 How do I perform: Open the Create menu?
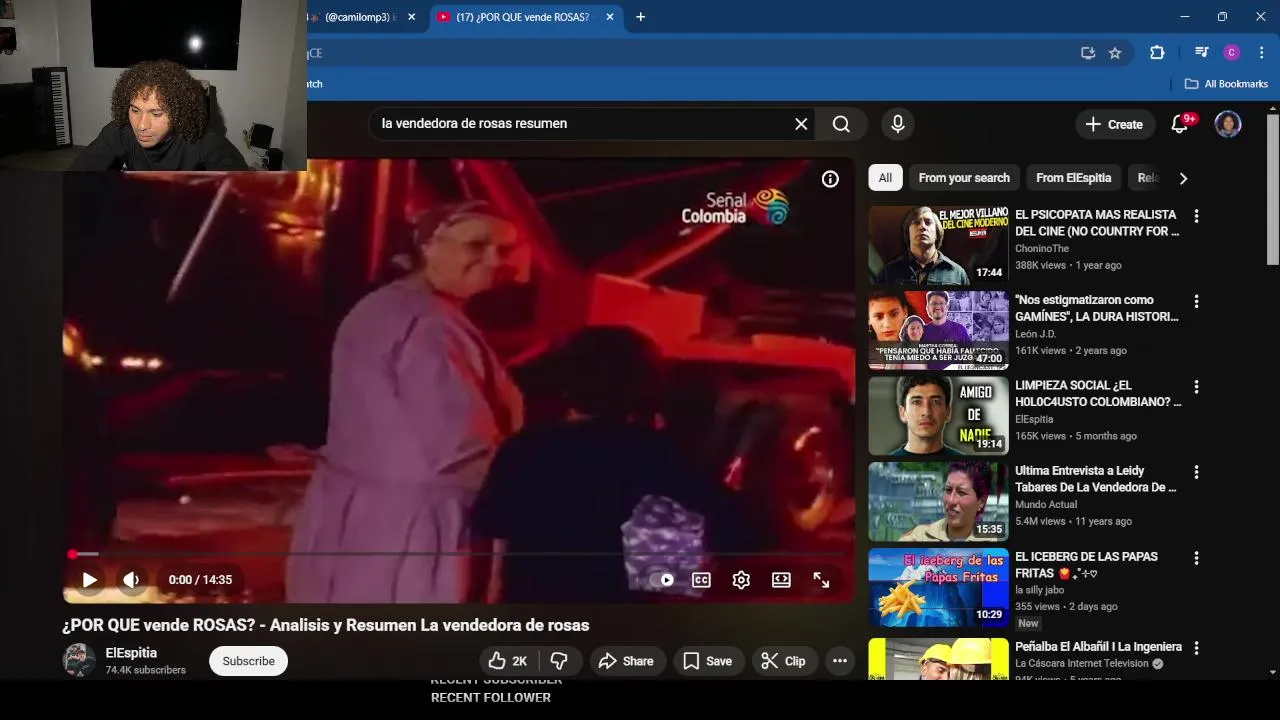1114,124
